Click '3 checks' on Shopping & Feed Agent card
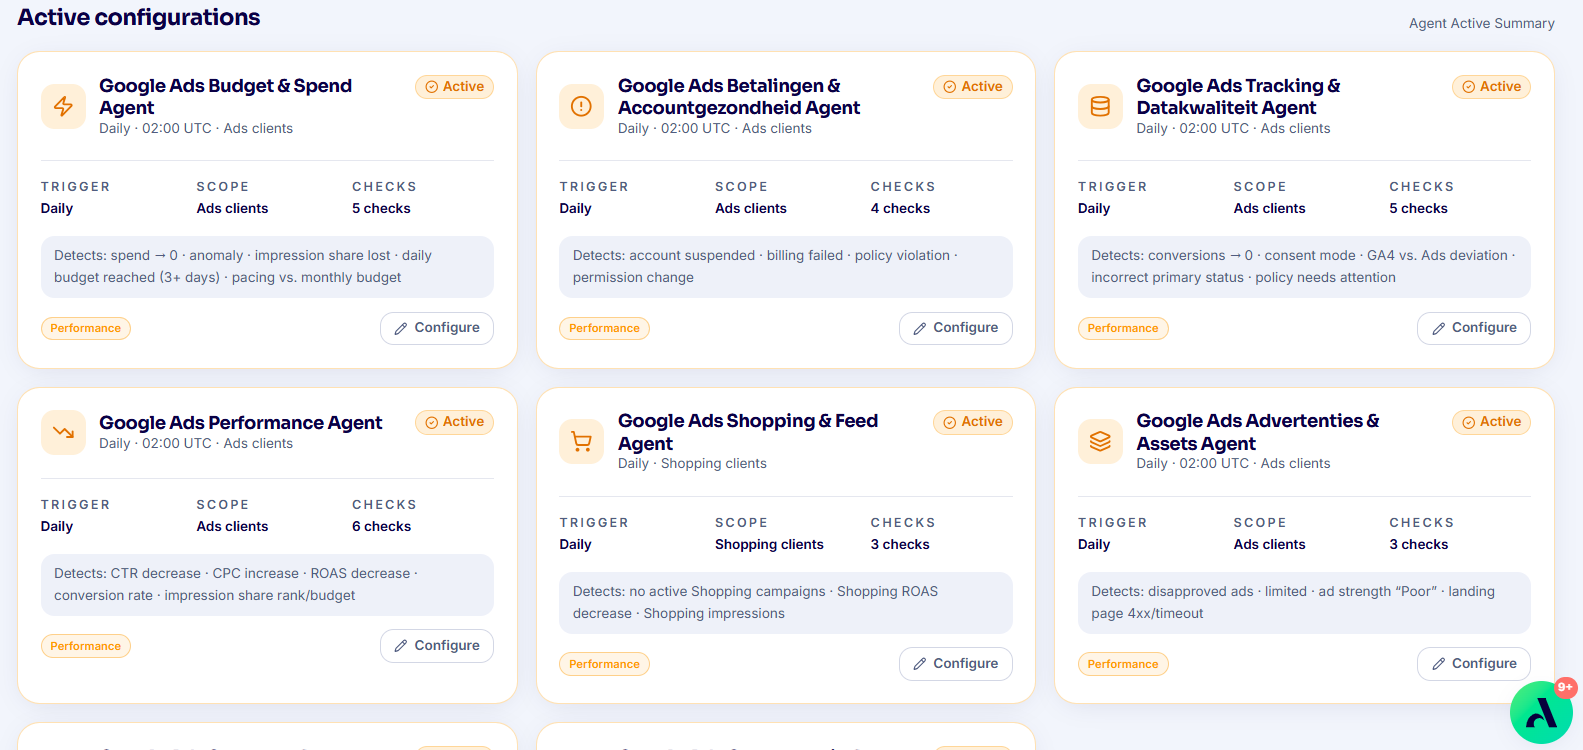Viewport: 1583px width, 750px height. click(x=900, y=545)
